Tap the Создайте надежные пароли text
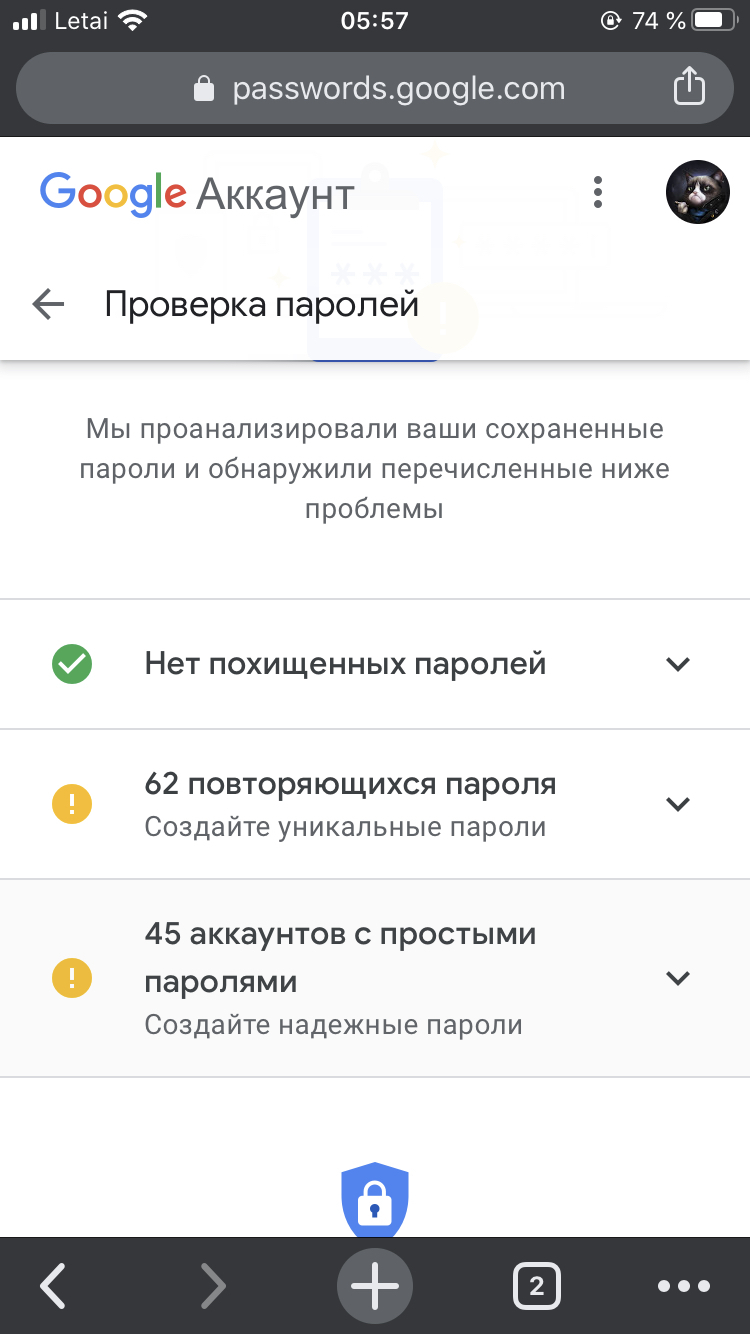 tap(333, 1025)
